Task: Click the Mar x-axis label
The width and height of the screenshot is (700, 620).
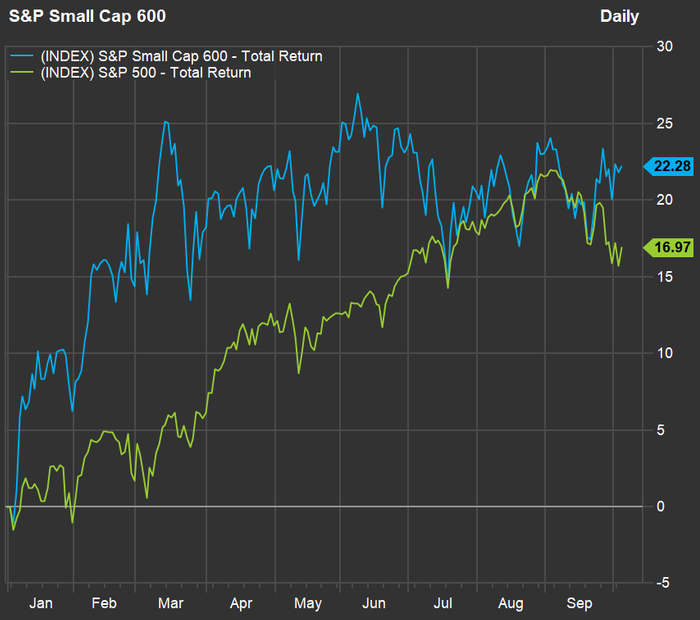Action: click(171, 603)
